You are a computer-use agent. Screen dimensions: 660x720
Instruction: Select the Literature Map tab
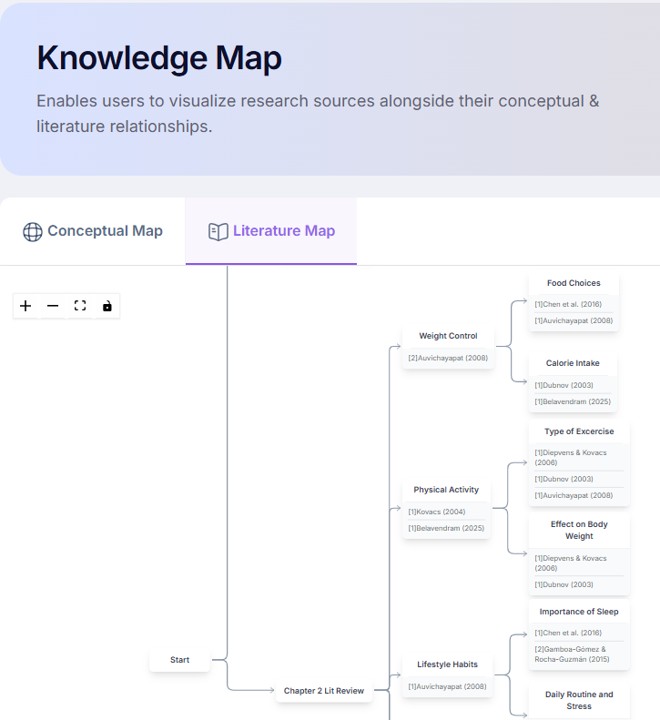point(271,231)
